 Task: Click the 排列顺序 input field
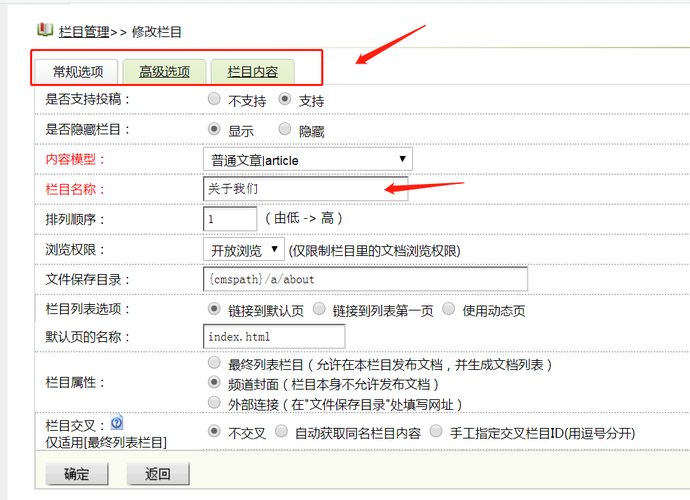point(230,219)
